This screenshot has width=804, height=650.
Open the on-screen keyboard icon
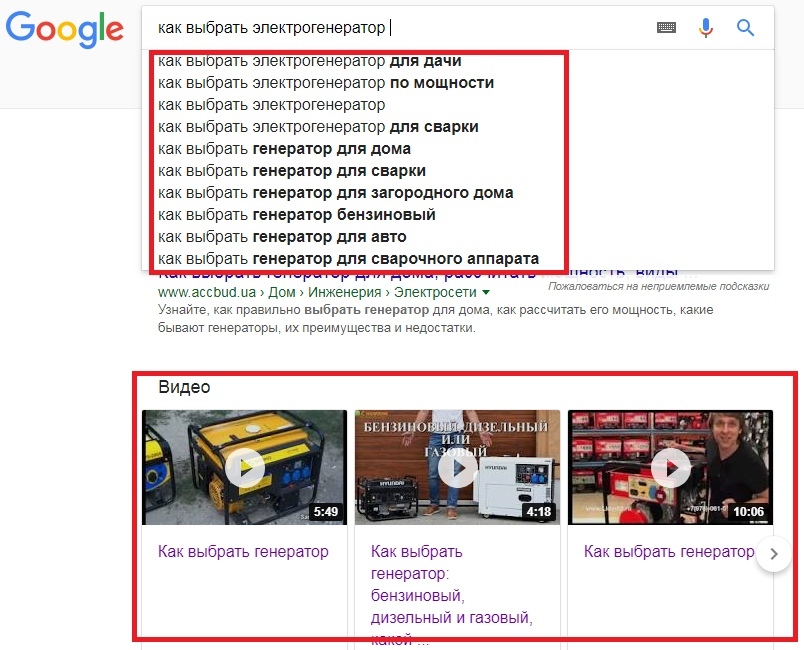pyautogui.click(x=666, y=28)
